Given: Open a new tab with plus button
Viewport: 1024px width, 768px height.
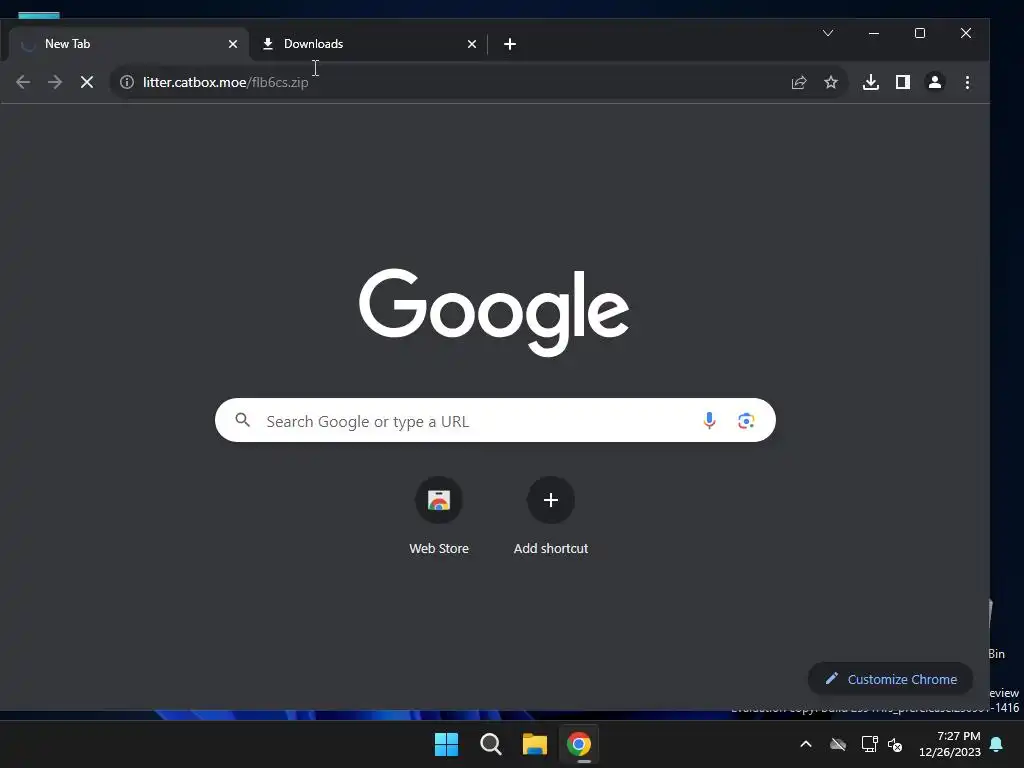Looking at the screenshot, I should point(510,44).
